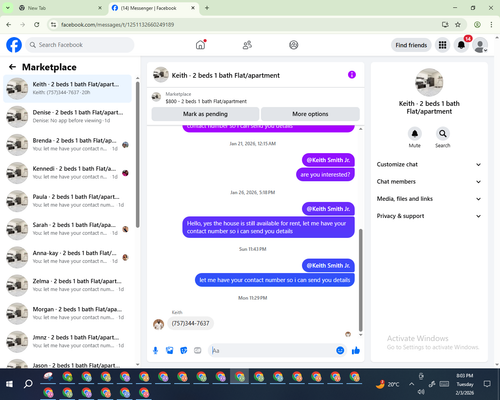Open Windows Start menu

[x=9, y=384]
